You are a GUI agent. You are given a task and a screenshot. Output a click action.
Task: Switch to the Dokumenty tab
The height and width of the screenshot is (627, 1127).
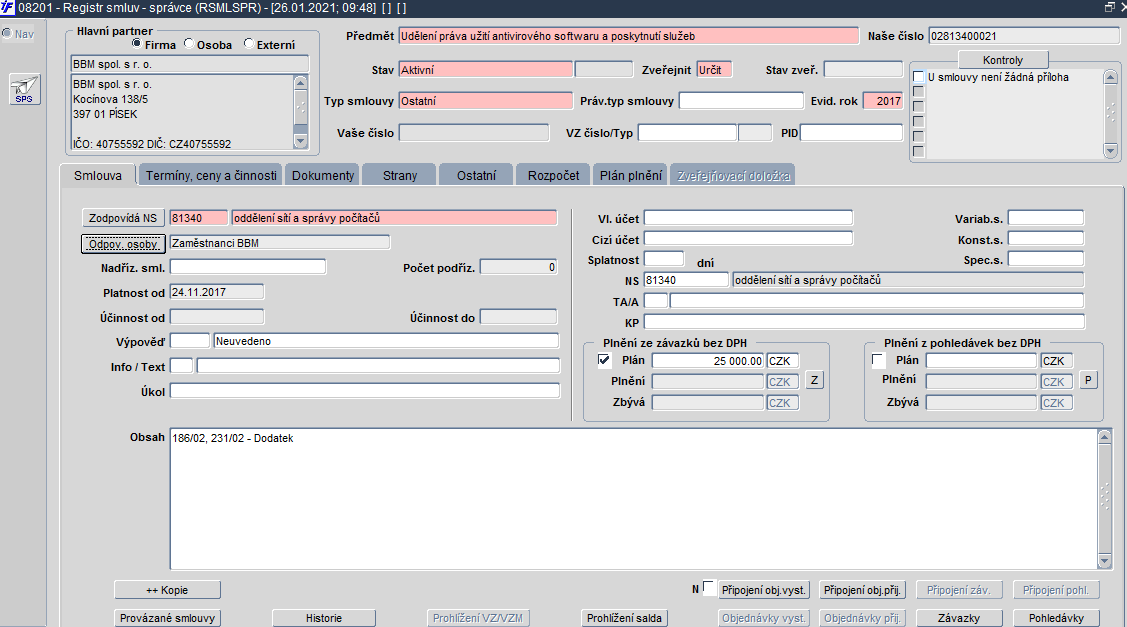coord(323,175)
